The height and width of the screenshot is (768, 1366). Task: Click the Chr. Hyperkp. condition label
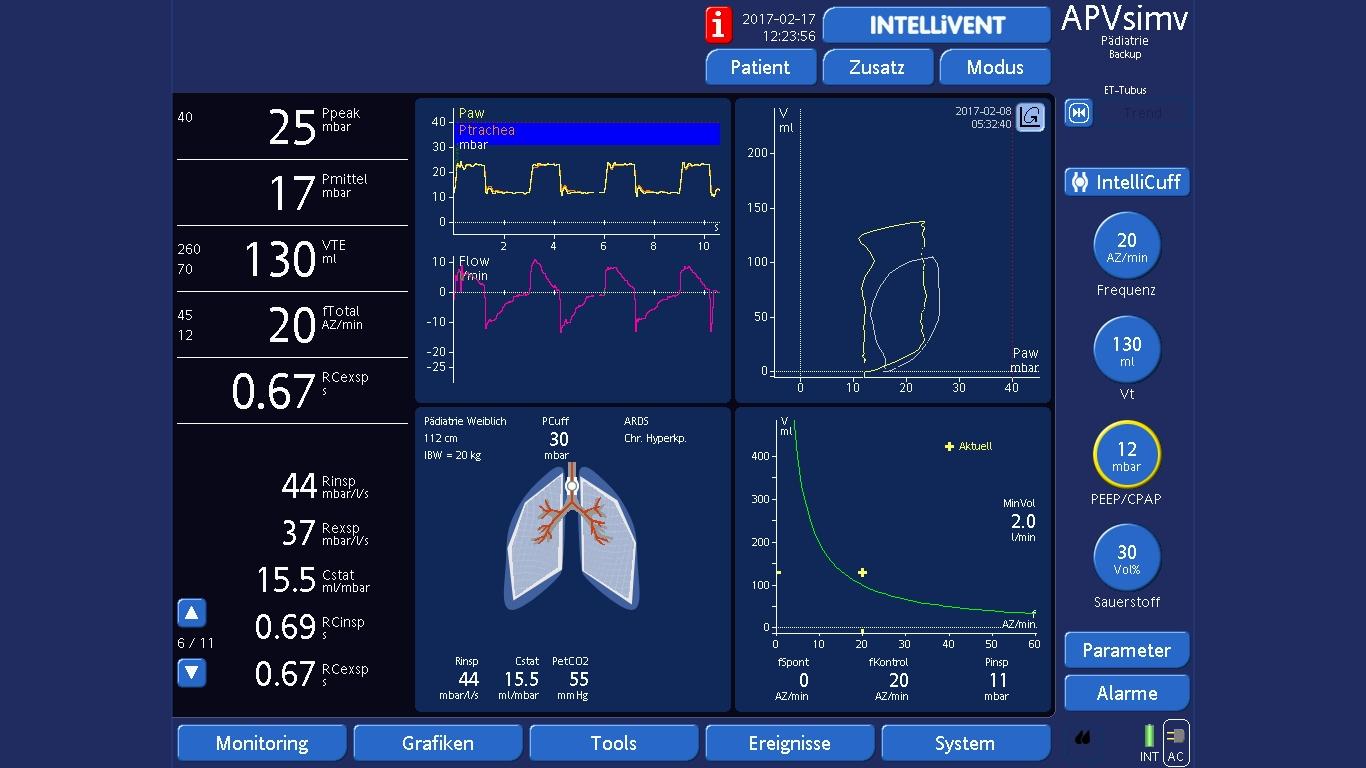click(x=655, y=438)
